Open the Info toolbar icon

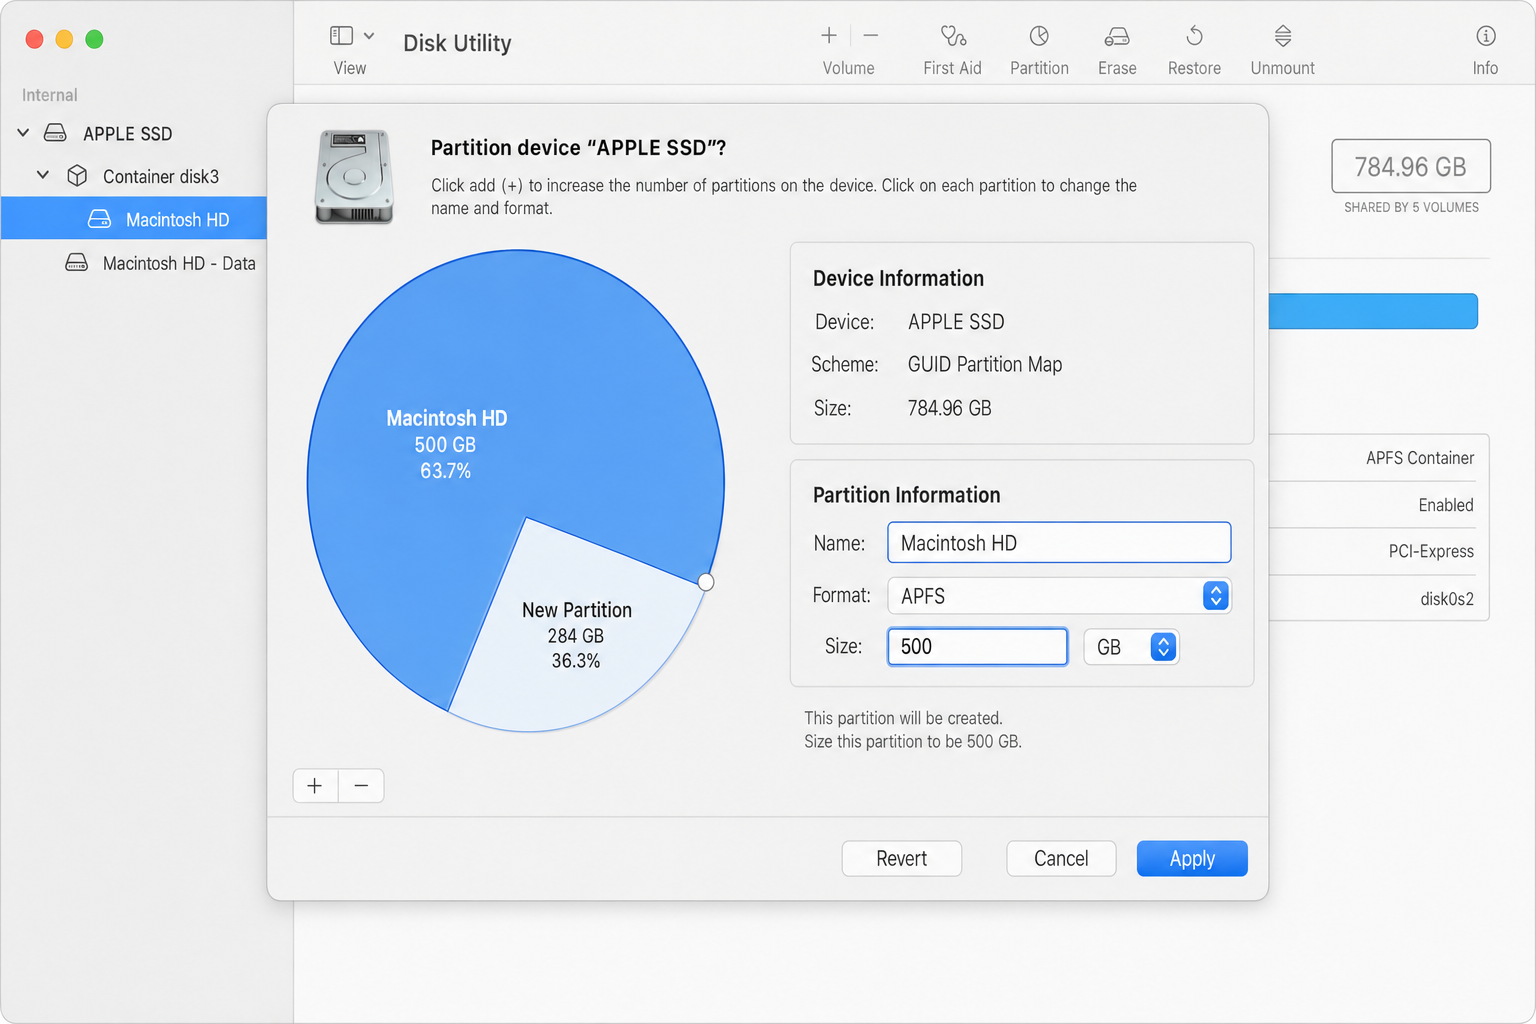click(1486, 37)
